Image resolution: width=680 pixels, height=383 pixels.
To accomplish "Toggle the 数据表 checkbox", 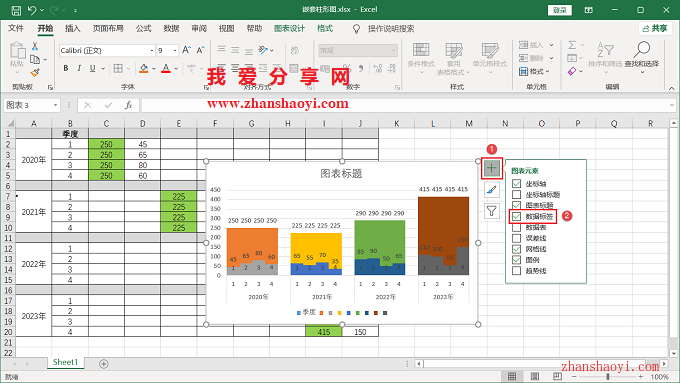I will coord(516,227).
